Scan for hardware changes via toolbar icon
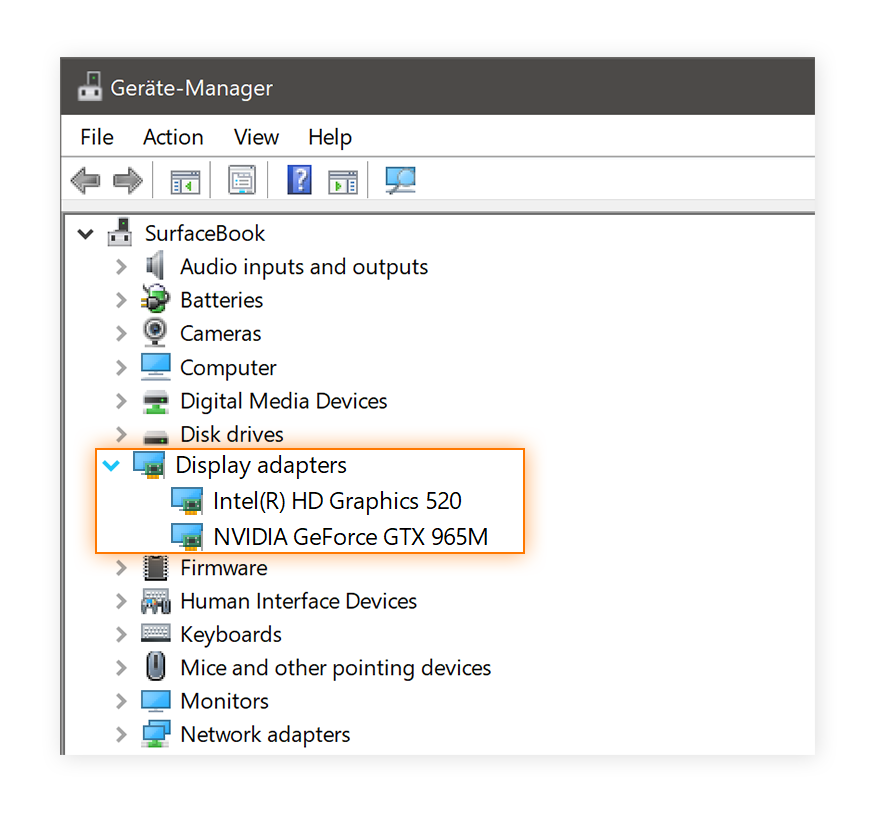Viewport: 872px width, 817px height. click(400, 180)
